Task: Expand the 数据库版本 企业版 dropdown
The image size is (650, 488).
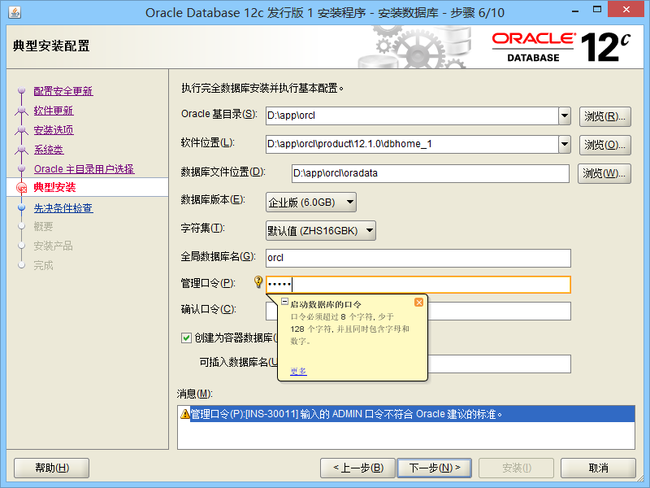Action: point(311,202)
